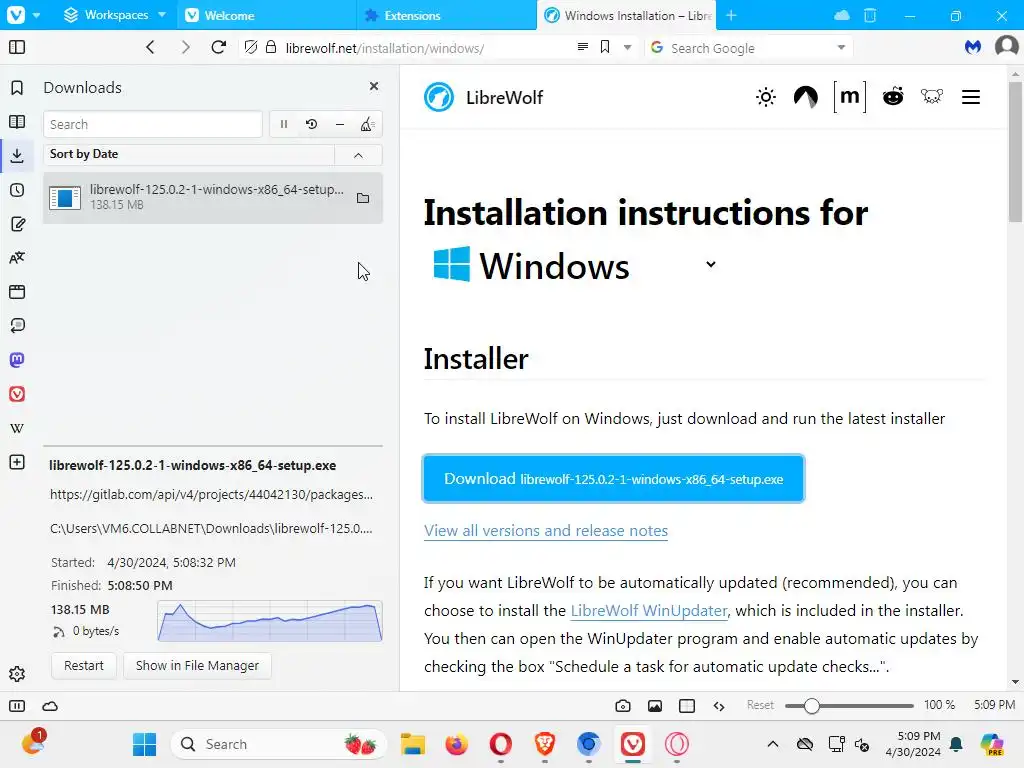Open the closed tabs trash icon
The image size is (1024, 768).
click(870, 15)
